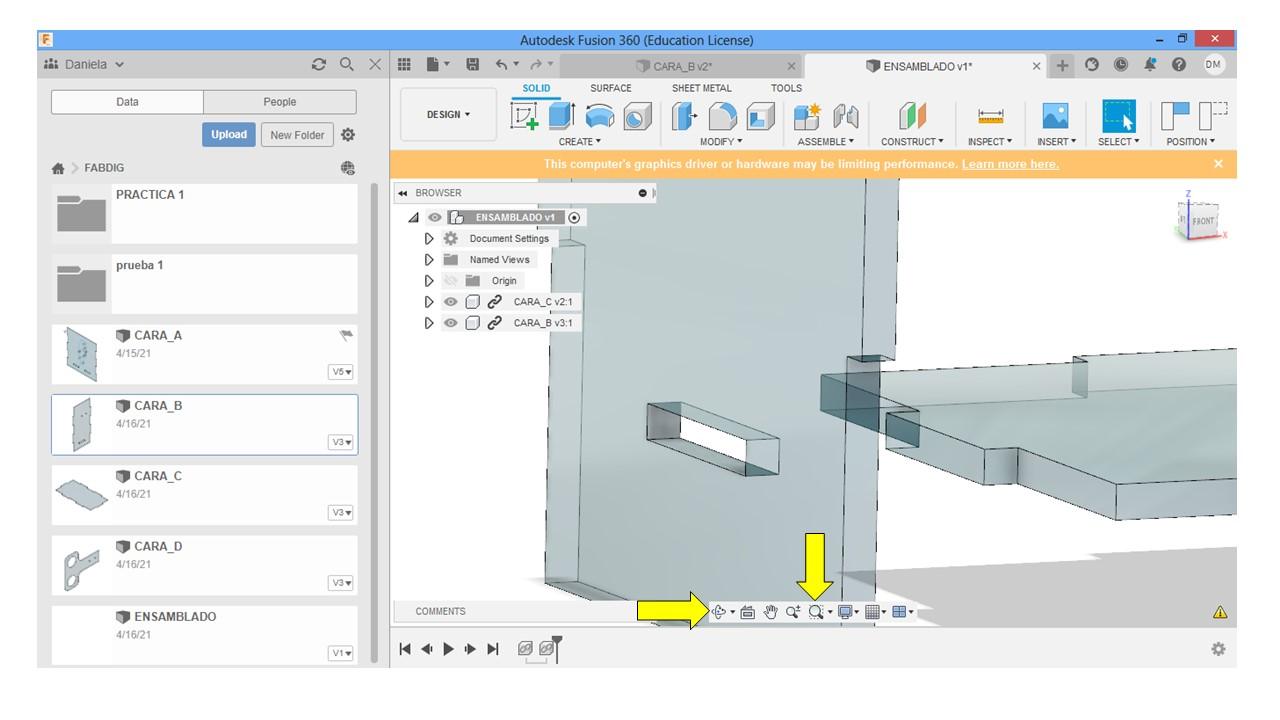The image size is (1280, 720).
Task: Show the hidden Origin folder
Action: (x=450, y=281)
